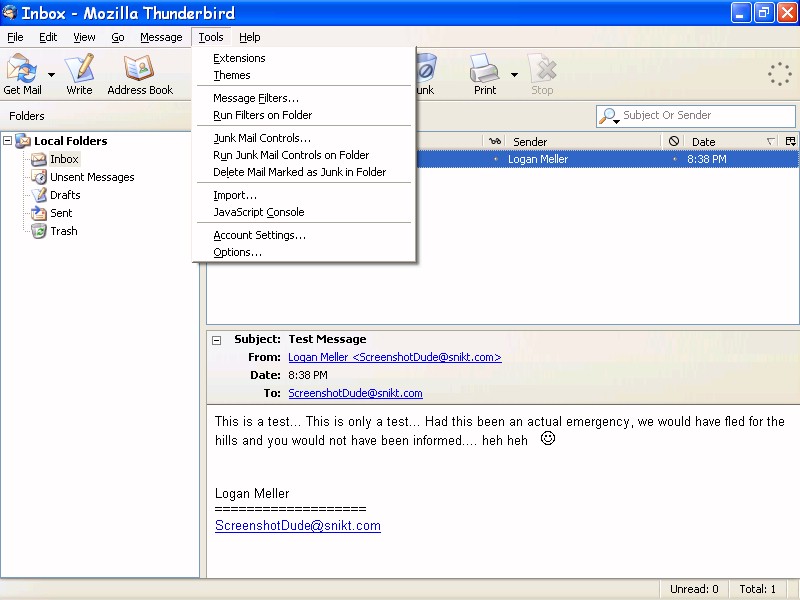Sort by the read-status glasses column

click(494, 141)
